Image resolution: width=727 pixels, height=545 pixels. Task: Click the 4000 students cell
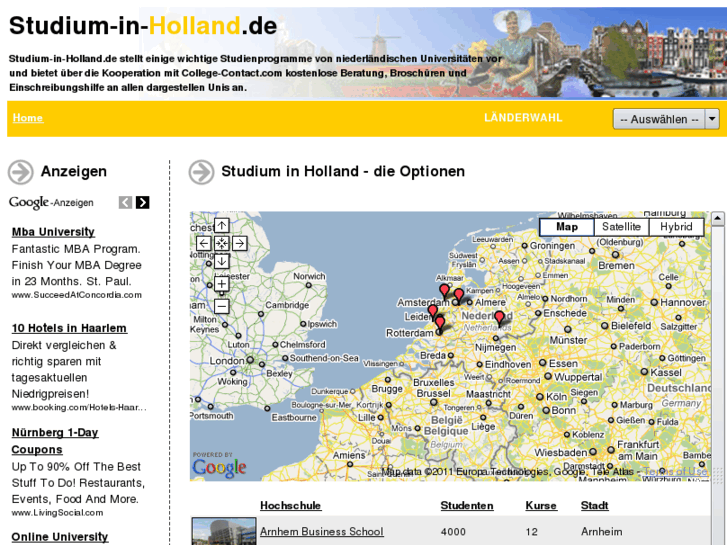[453, 532]
